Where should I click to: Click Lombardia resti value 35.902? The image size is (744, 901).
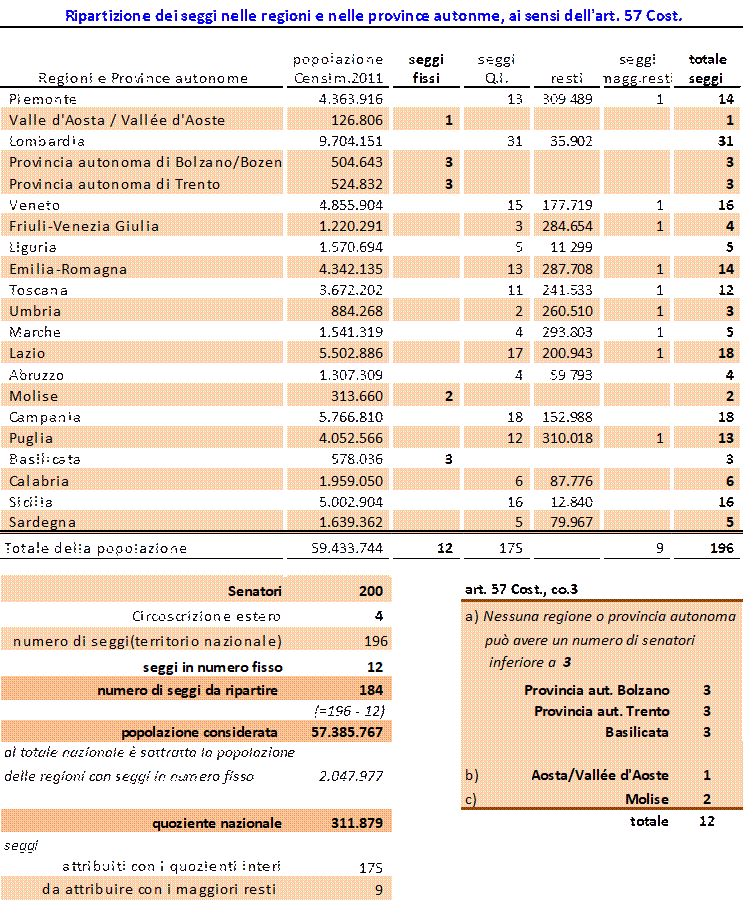(571, 141)
